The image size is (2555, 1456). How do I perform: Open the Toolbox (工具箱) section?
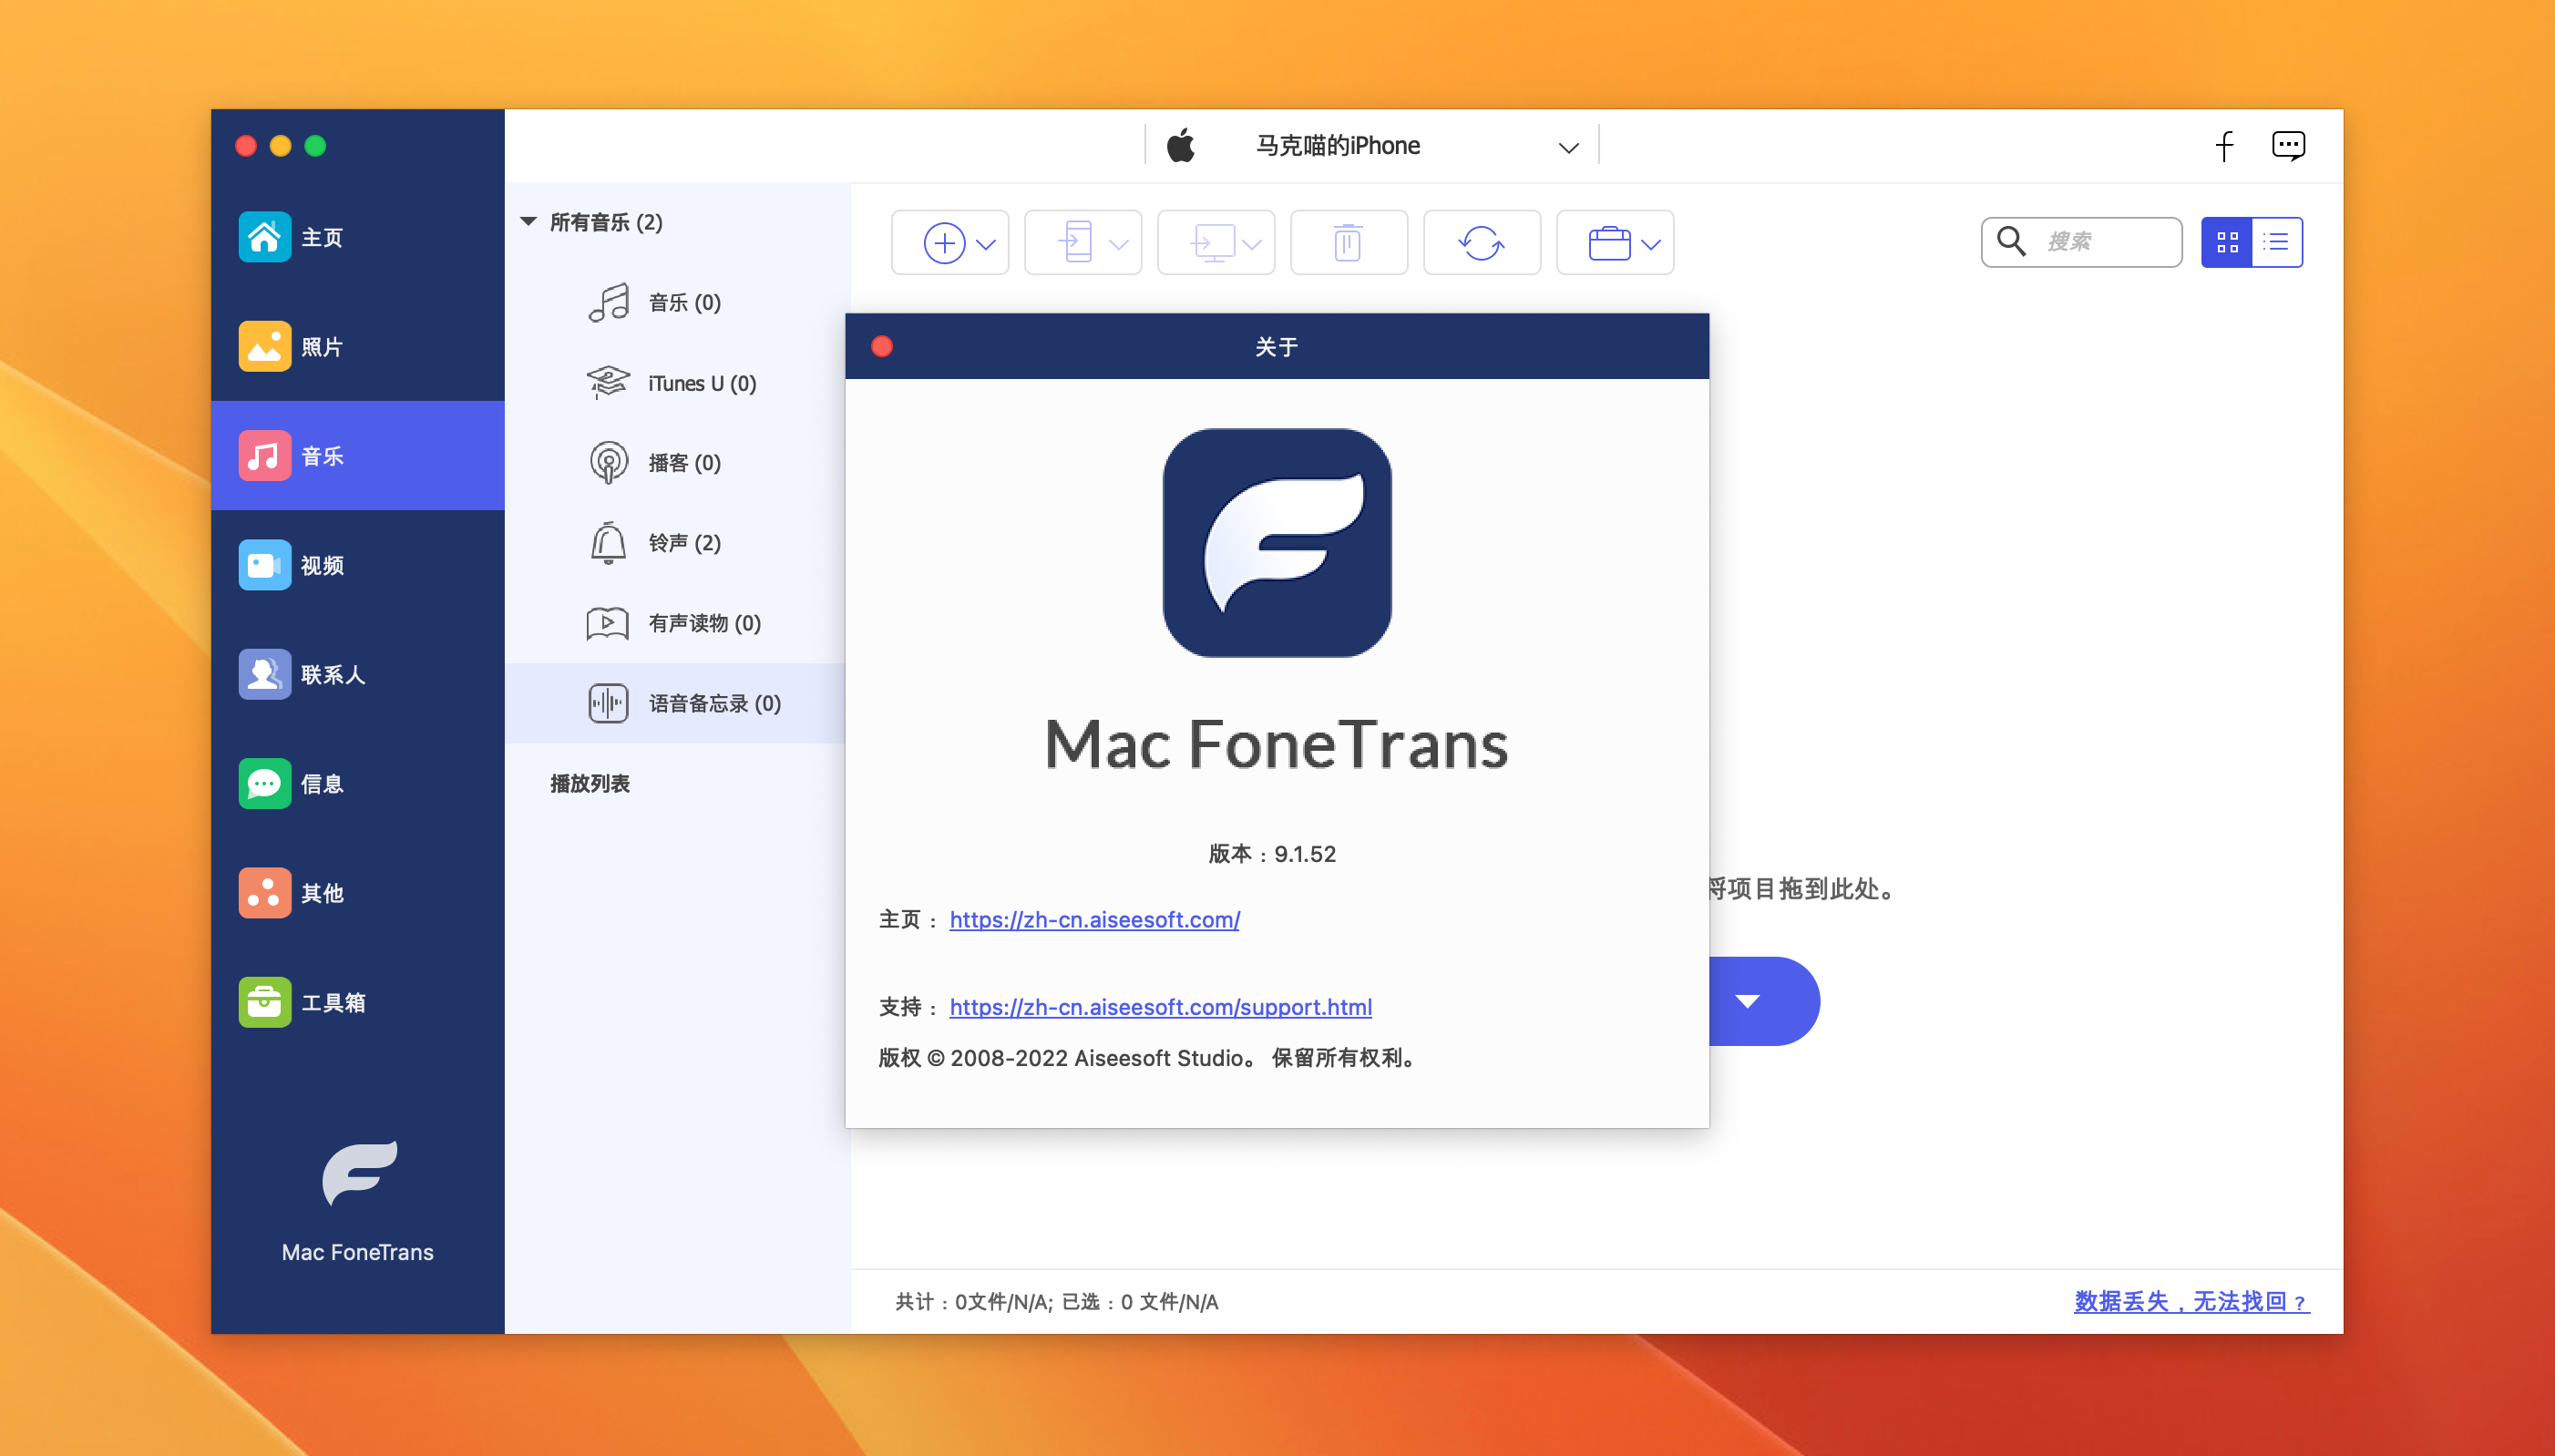coord(357,1001)
